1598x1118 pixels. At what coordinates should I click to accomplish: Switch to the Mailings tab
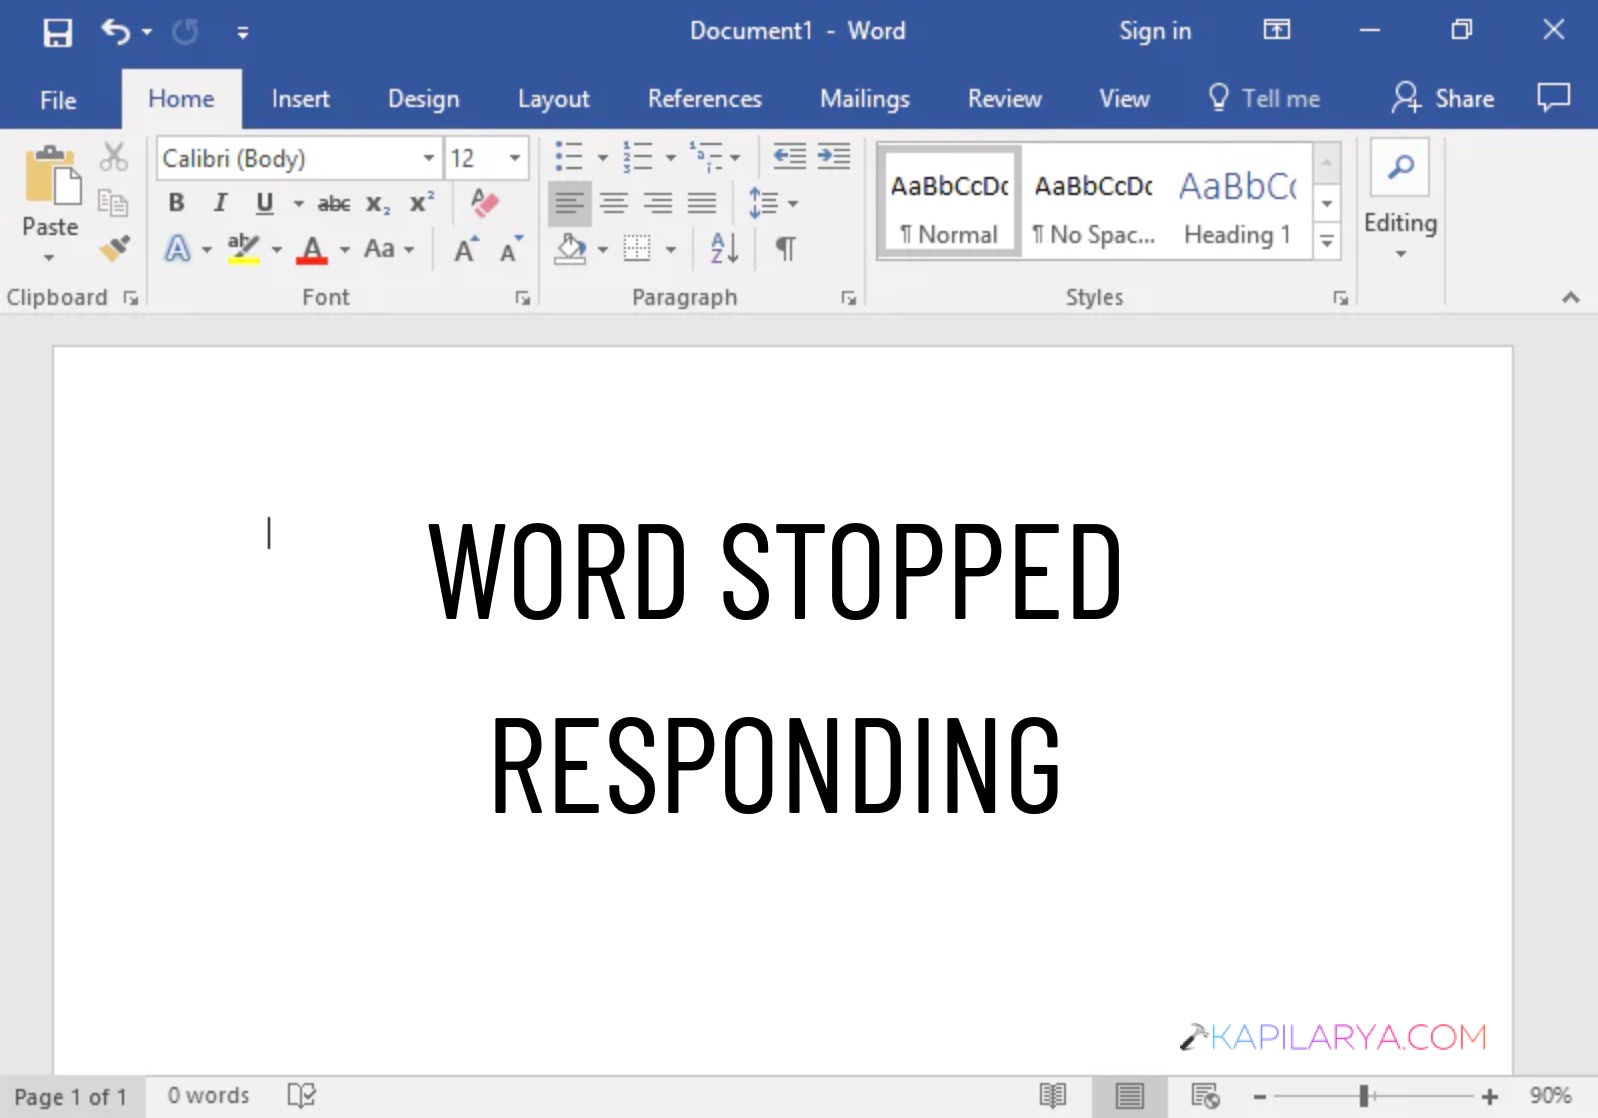coord(864,99)
